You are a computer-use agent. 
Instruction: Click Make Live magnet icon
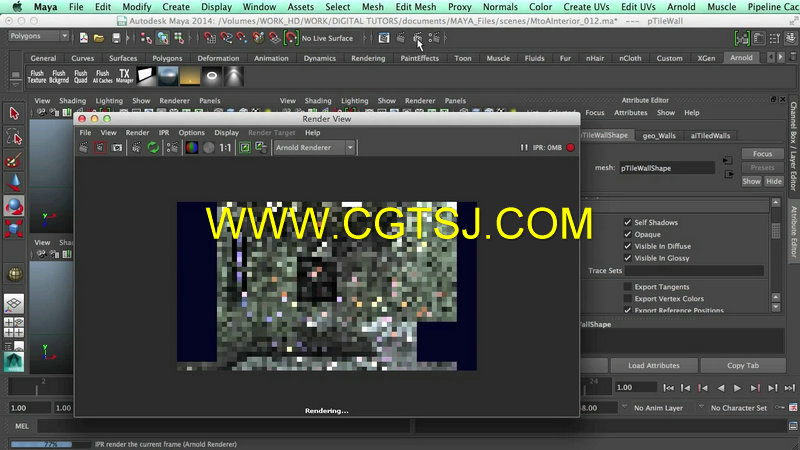291,38
